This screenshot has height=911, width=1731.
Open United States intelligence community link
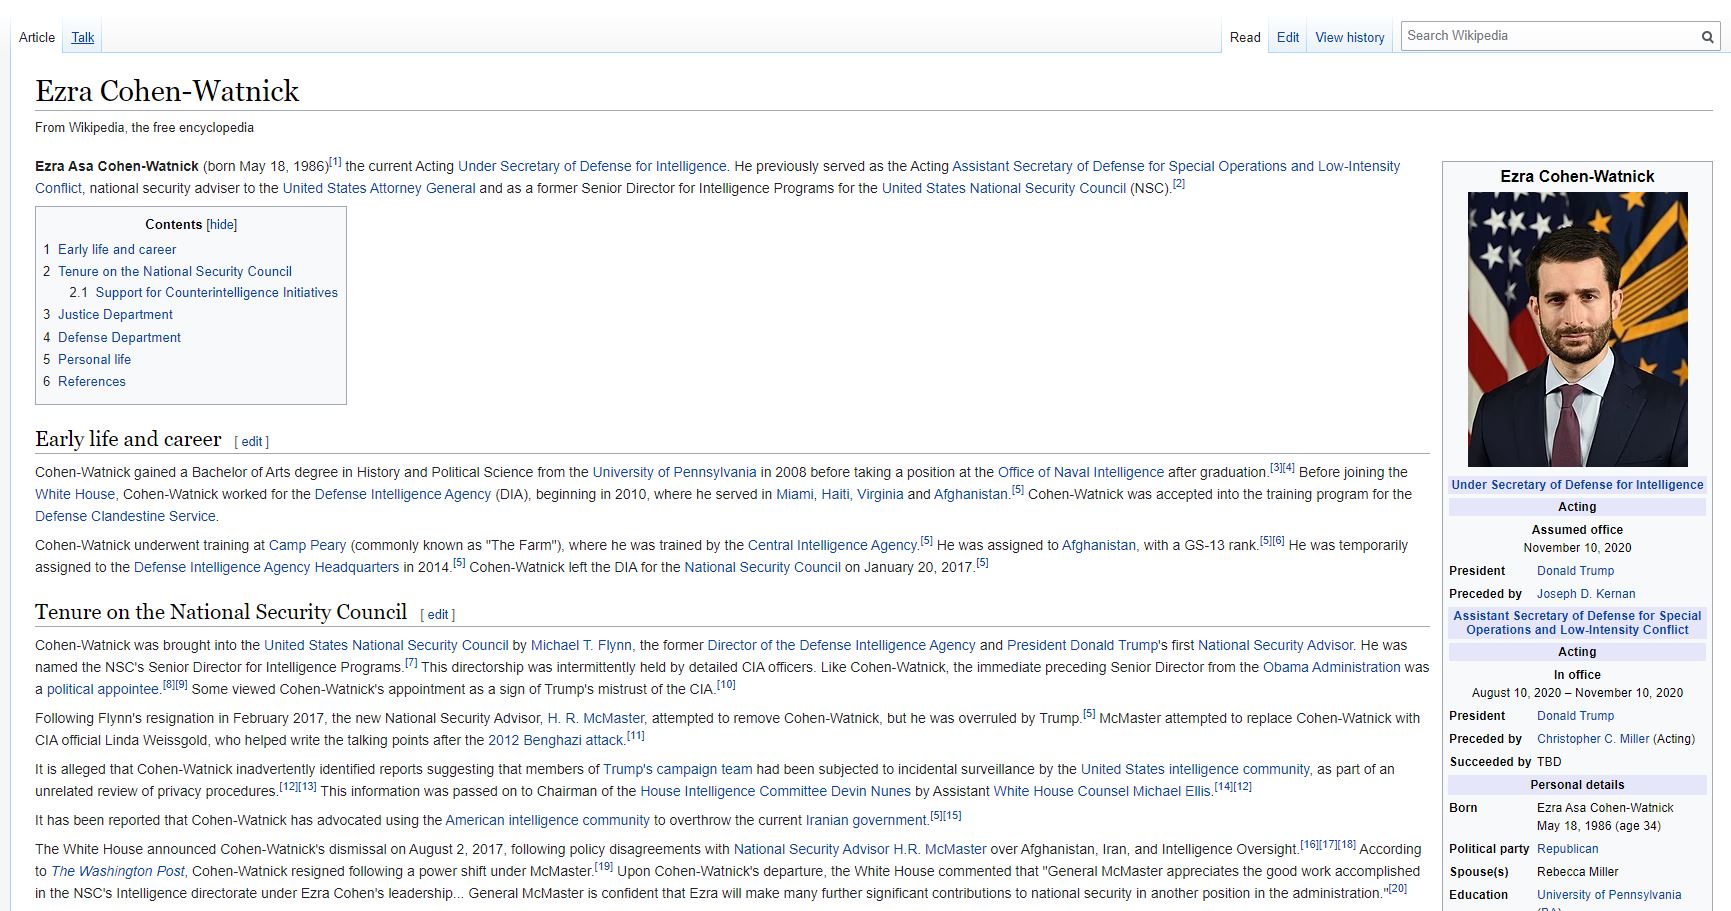pyautogui.click(x=1195, y=769)
